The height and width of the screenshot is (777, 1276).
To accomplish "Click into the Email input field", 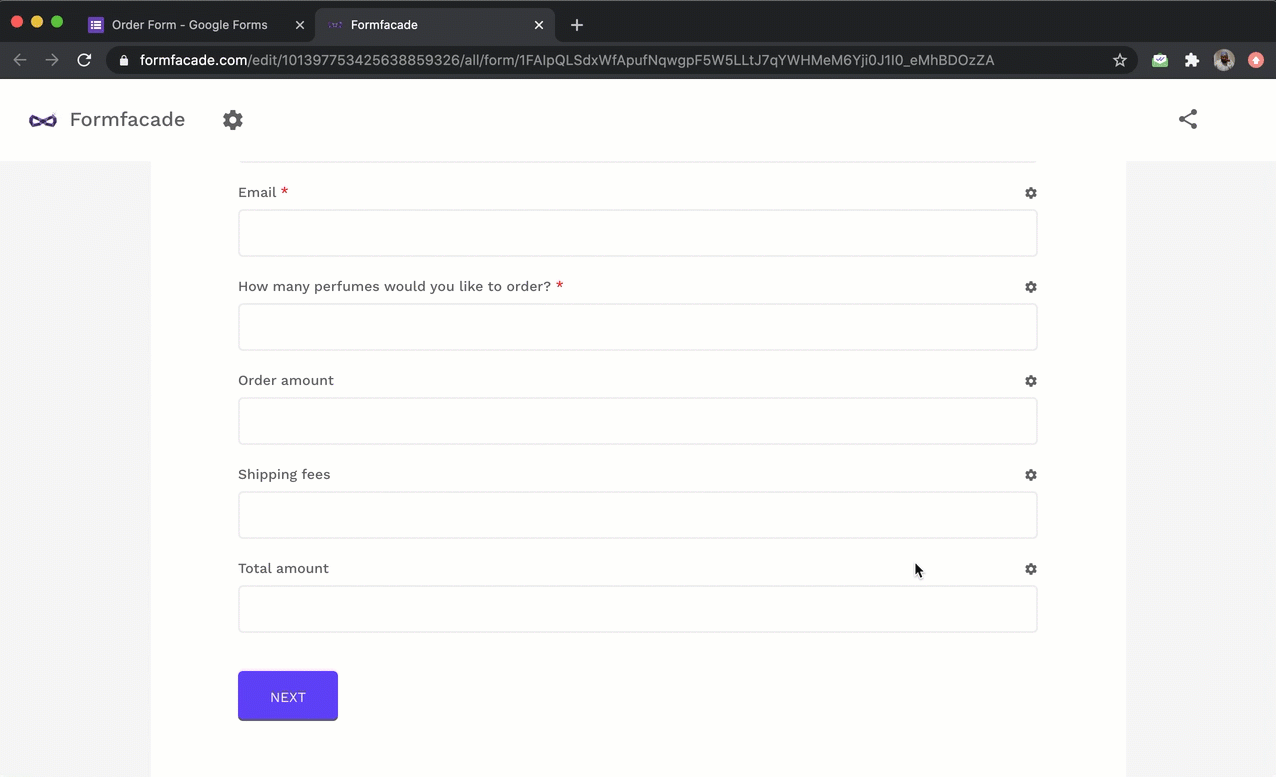I will (x=637, y=233).
